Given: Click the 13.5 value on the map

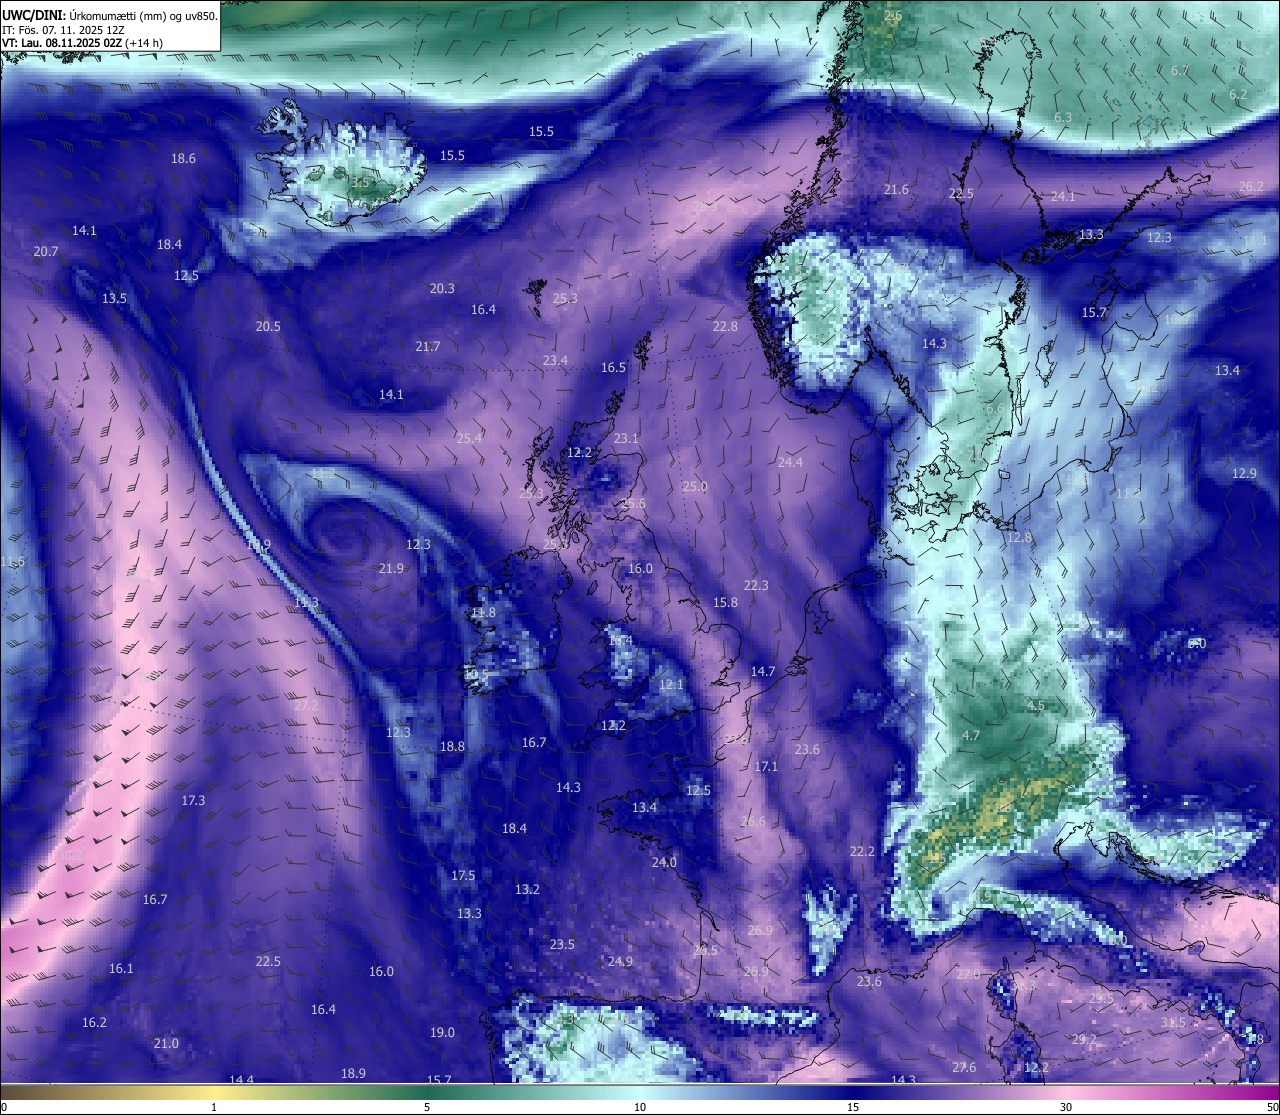Looking at the screenshot, I should tap(114, 298).
